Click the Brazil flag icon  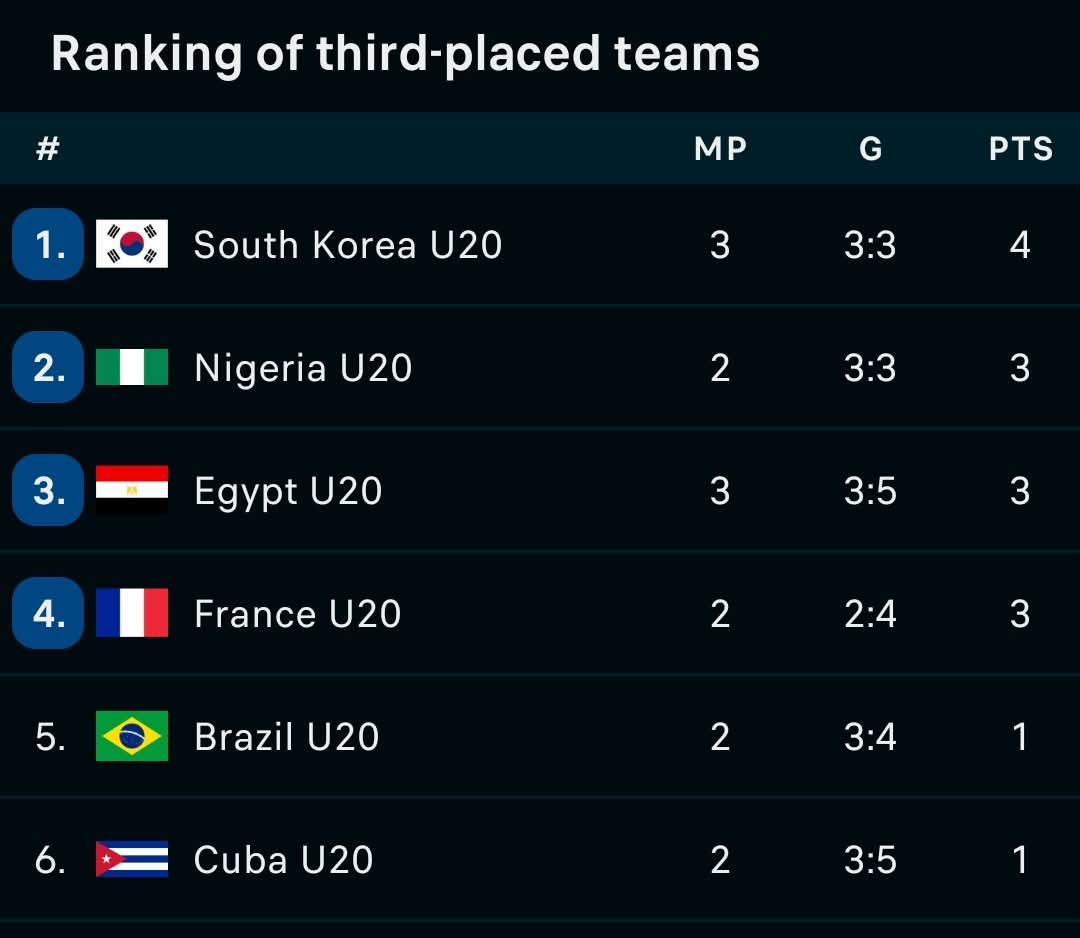tap(132, 736)
